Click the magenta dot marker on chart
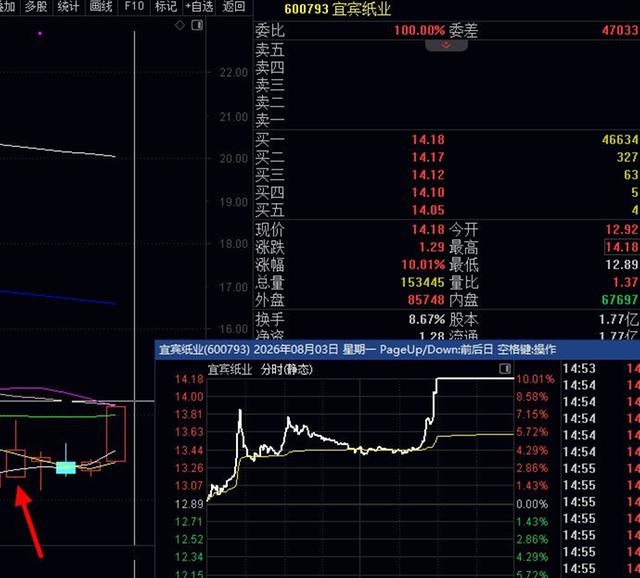 (40, 33)
